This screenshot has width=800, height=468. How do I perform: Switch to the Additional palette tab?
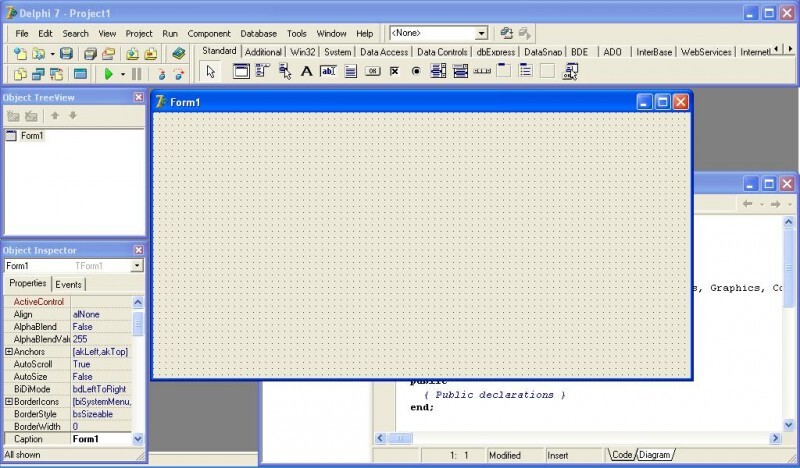tap(263, 52)
